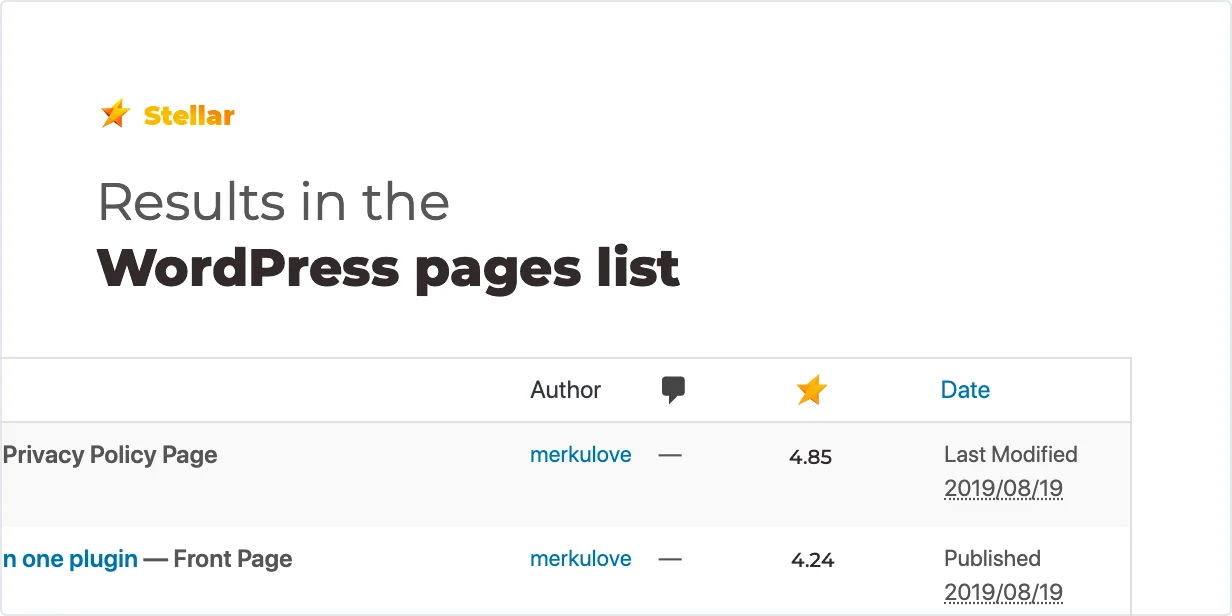Click the 'WordPress pages list' heading
The image size is (1232, 616).
coord(388,267)
